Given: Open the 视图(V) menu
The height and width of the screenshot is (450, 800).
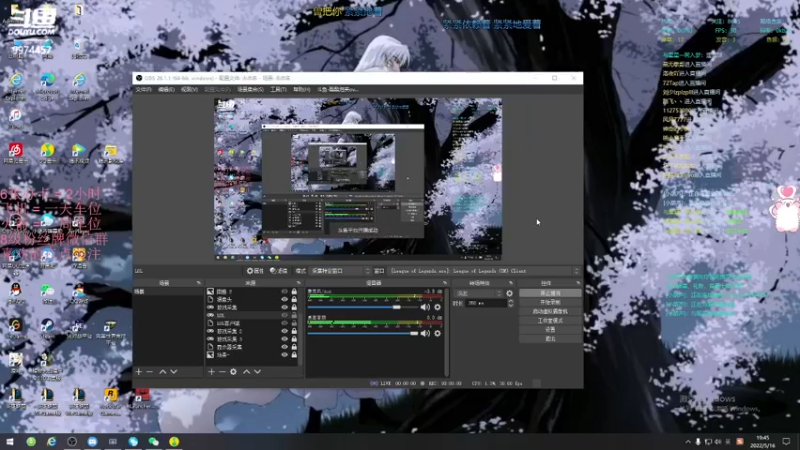Looking at the screenshot, I should click(189, 90).
